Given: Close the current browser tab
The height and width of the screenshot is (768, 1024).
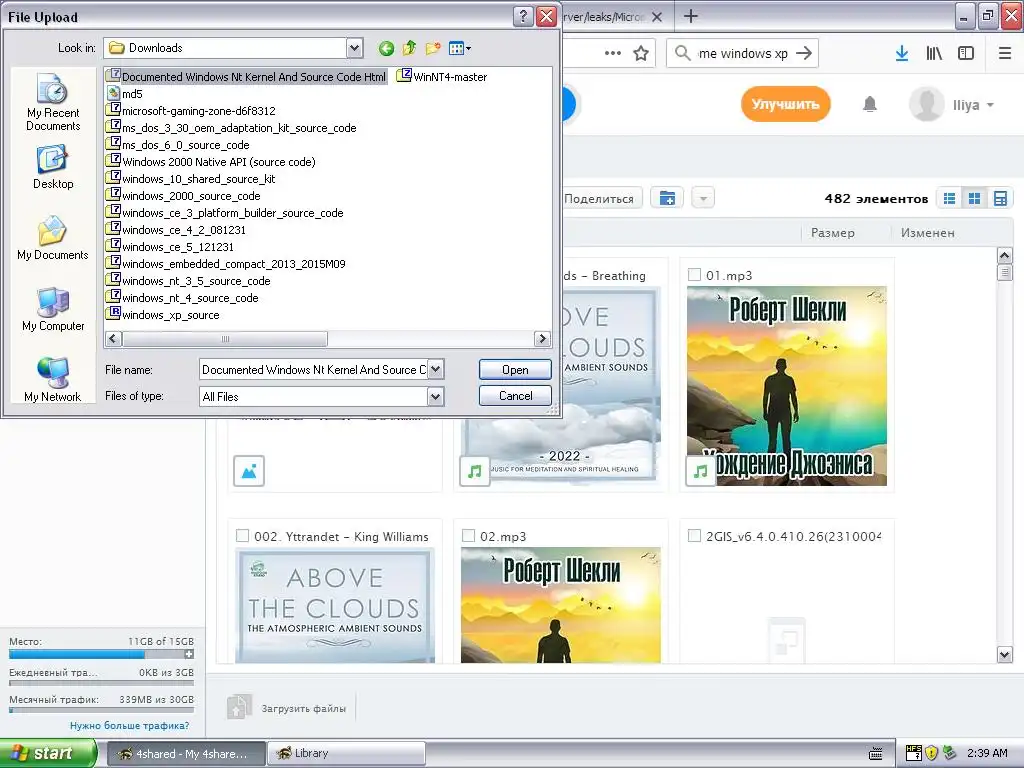Looking at the screenshot, I should click(657, 17).
